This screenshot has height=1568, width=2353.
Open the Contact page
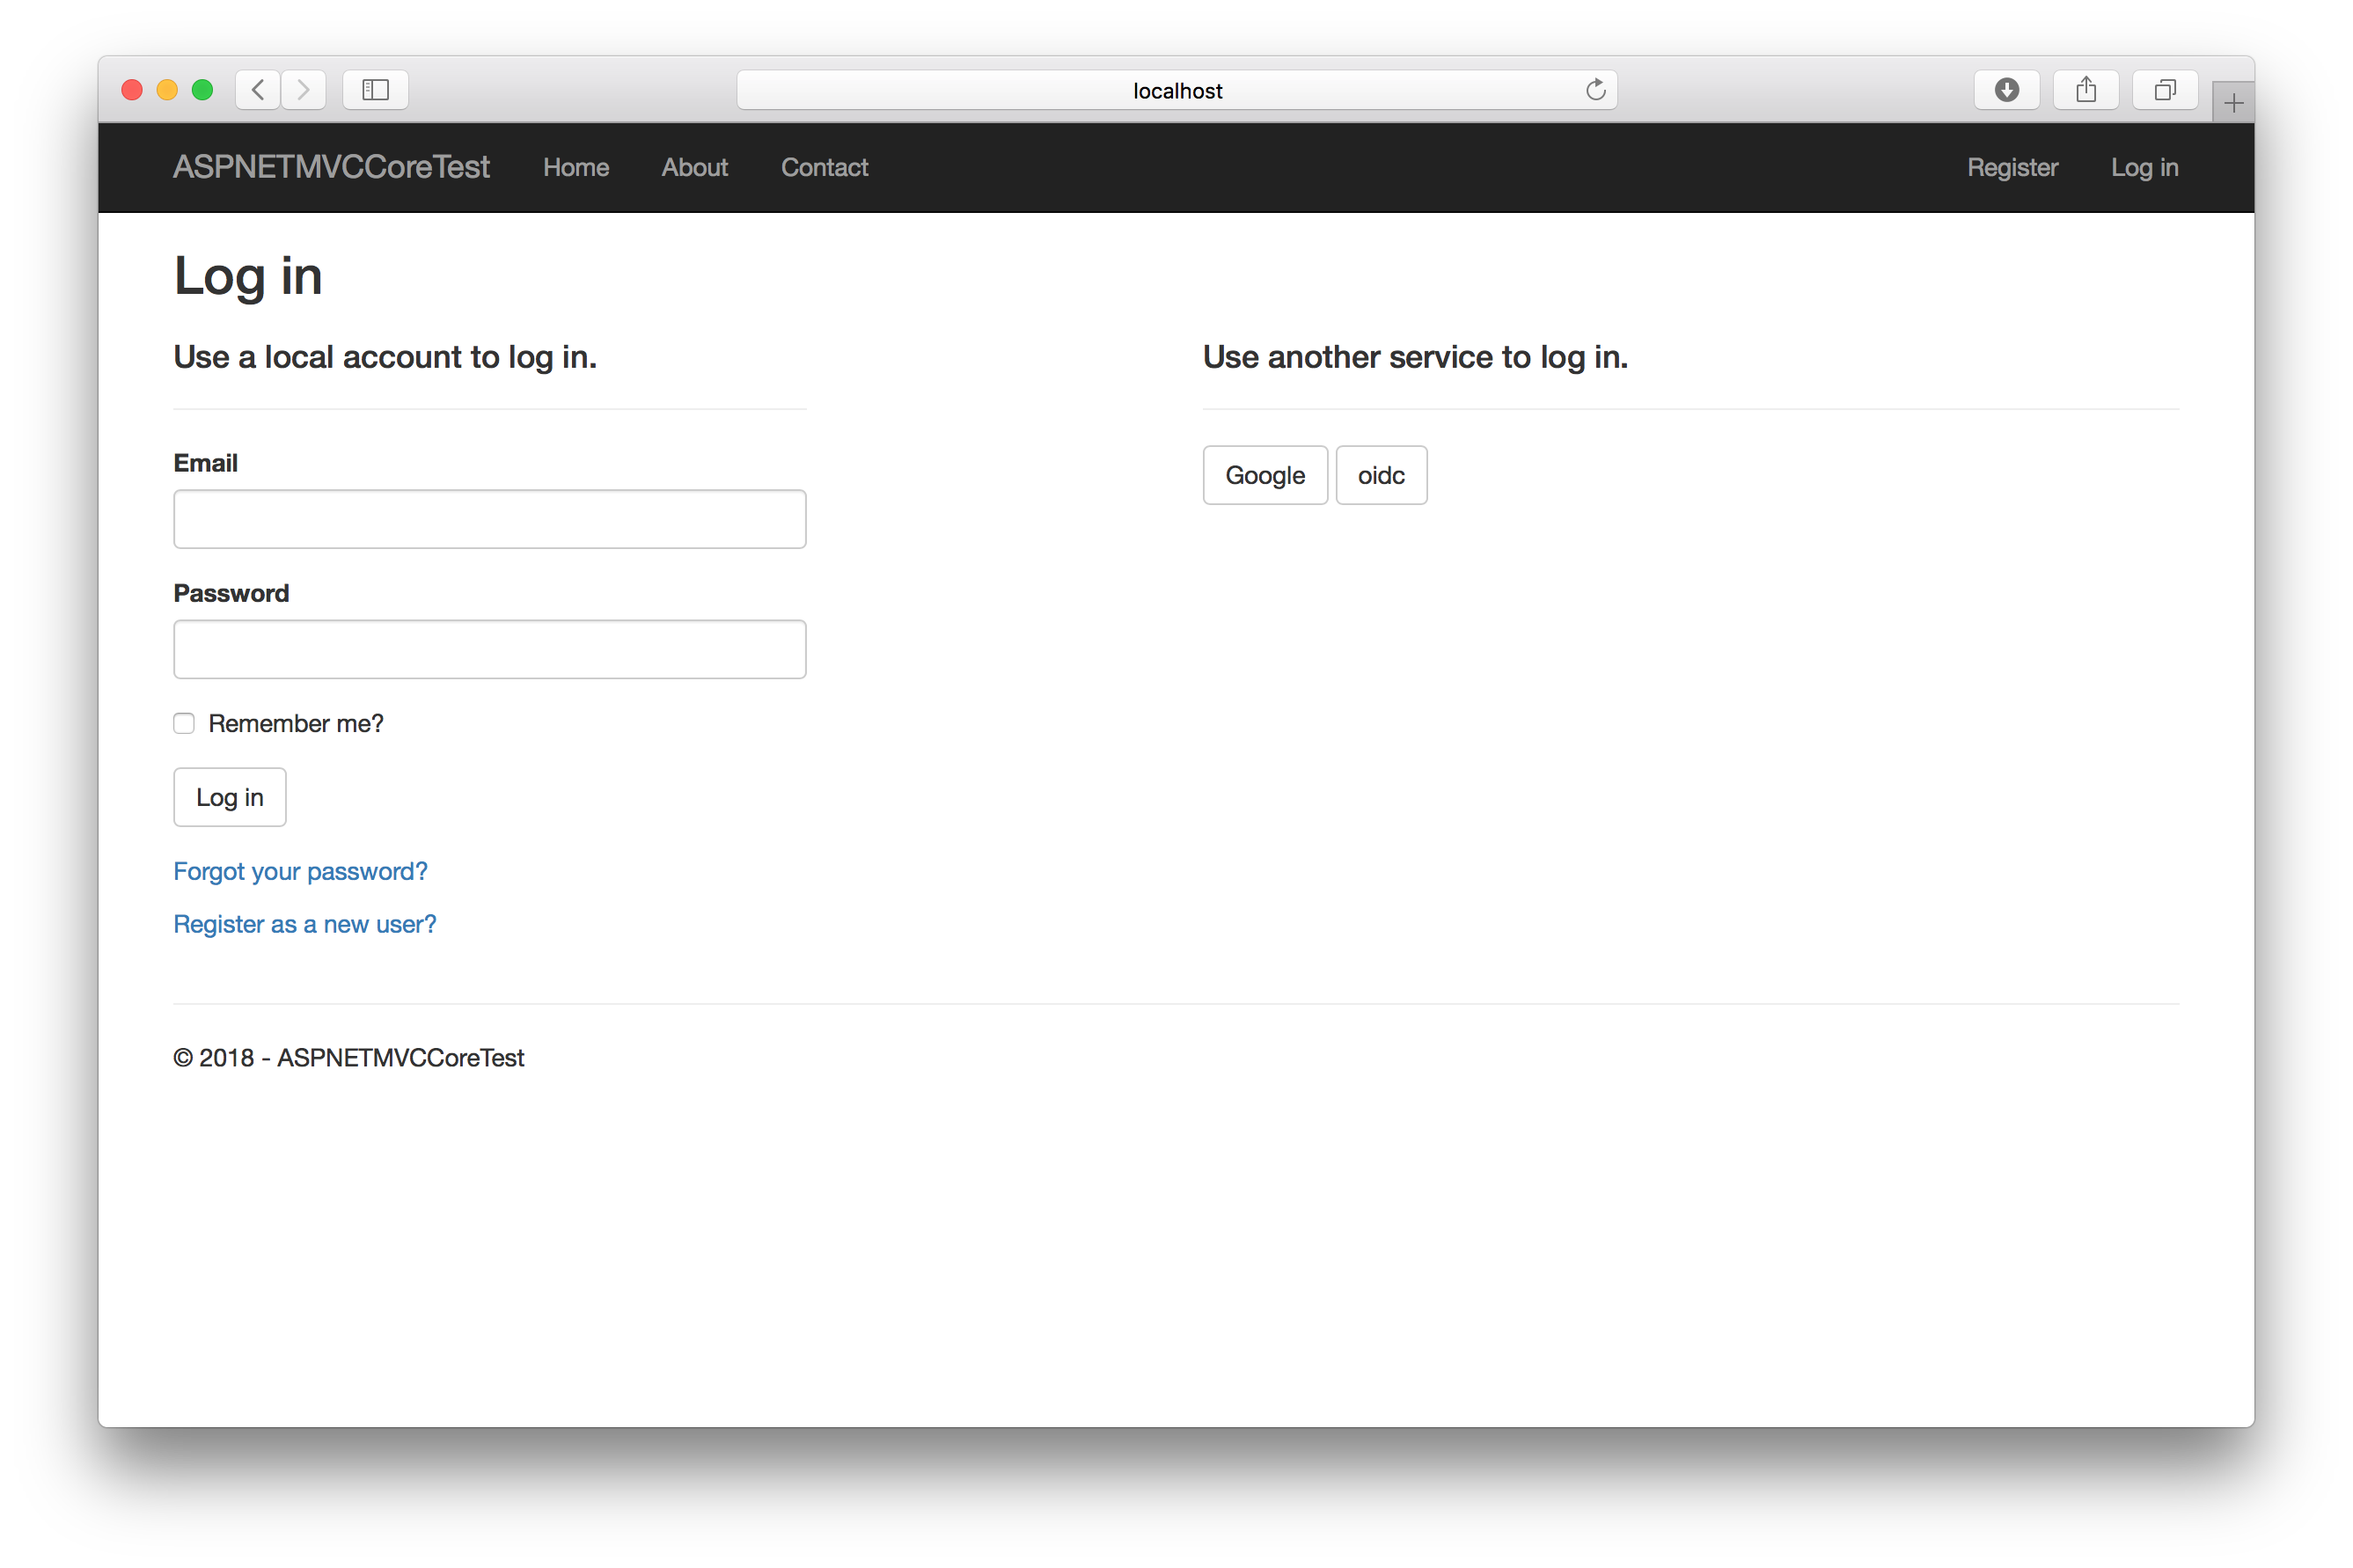point(824,167)
